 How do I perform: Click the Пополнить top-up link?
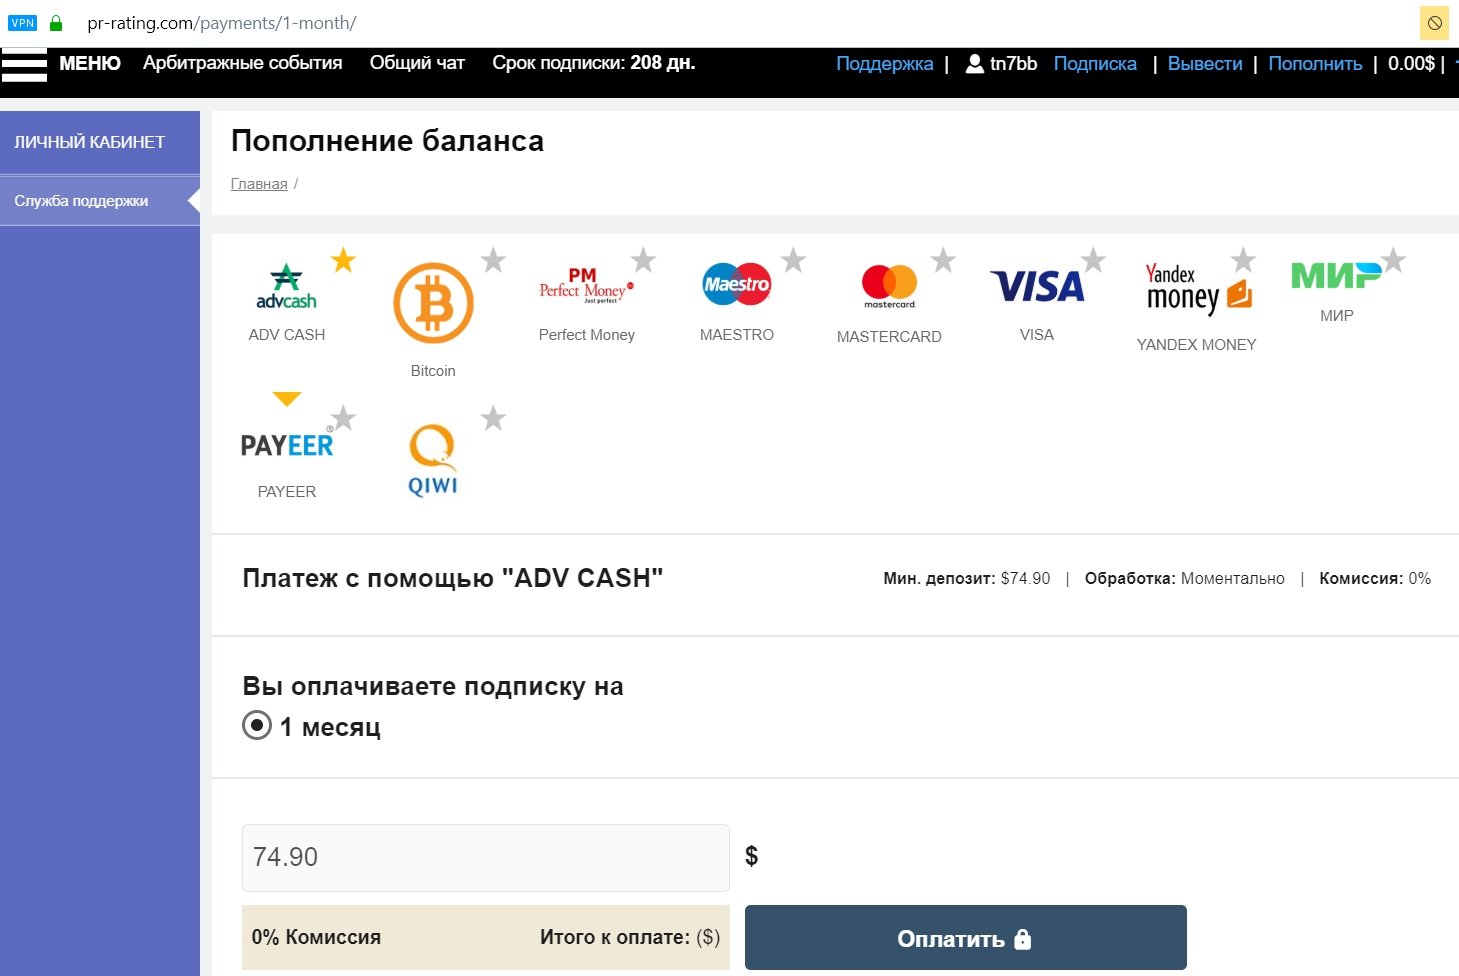pos(1315,64)
